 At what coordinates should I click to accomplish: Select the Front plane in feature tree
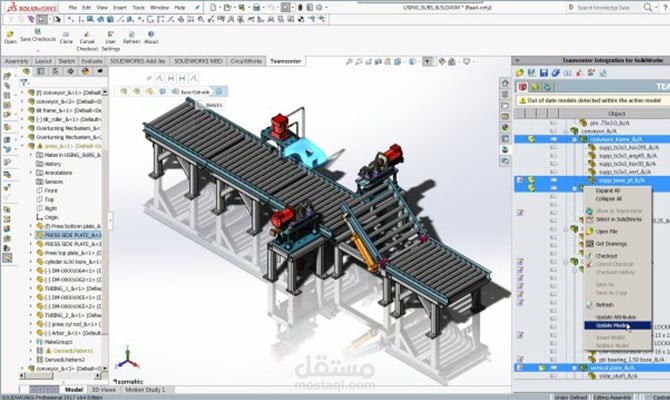pyautogui.click(x=50, y=191)
